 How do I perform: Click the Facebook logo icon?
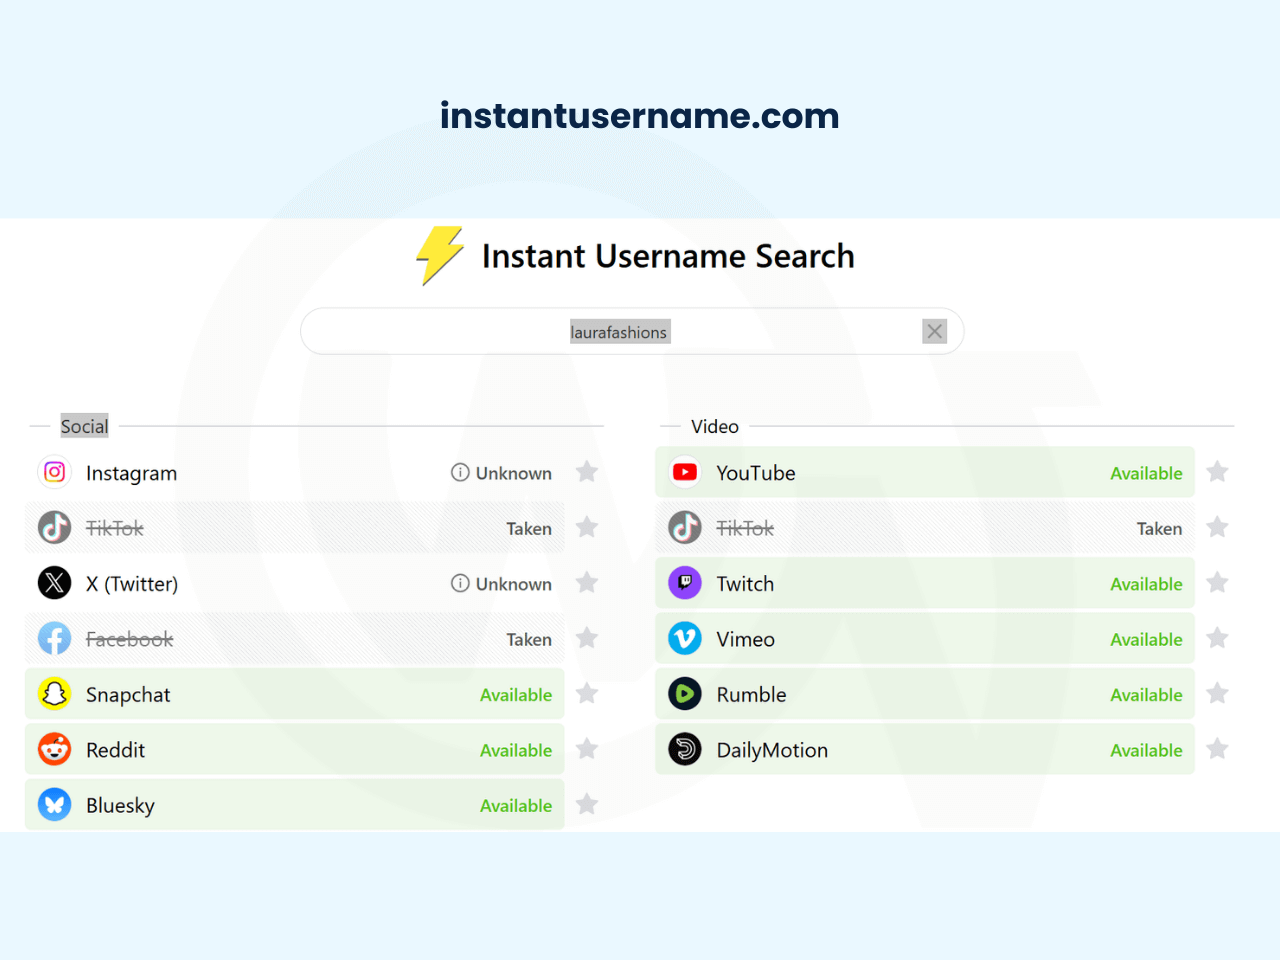coord(55,638)
